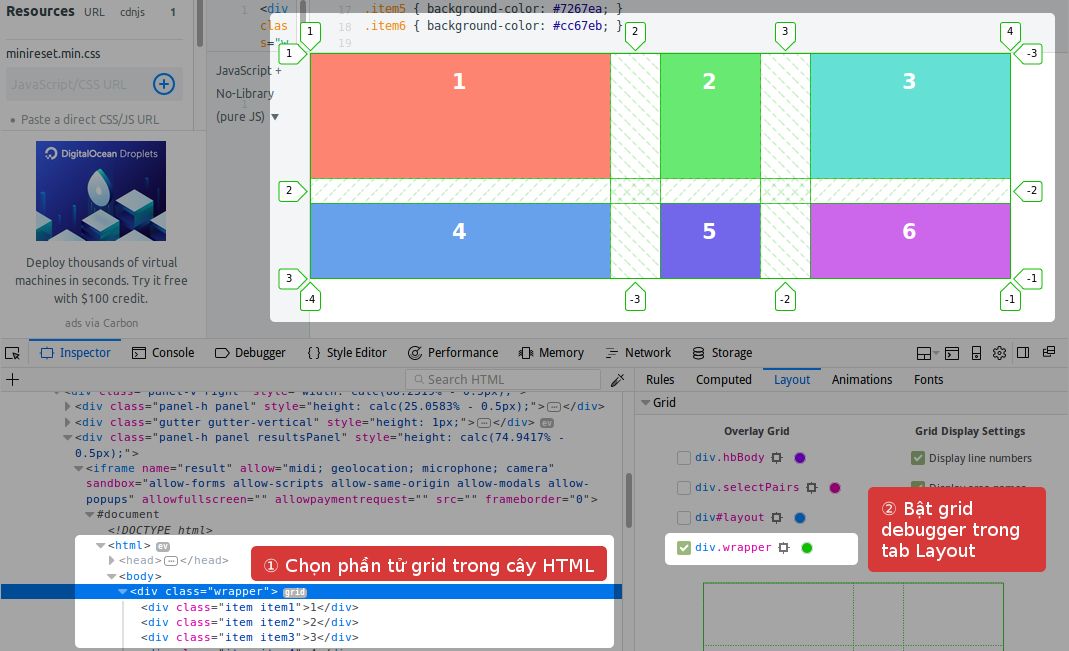The height and width of the screenshot is (651, 1069).
Task: Toggle Display line numbers checkbox
Action: click(x=918, y=458)
